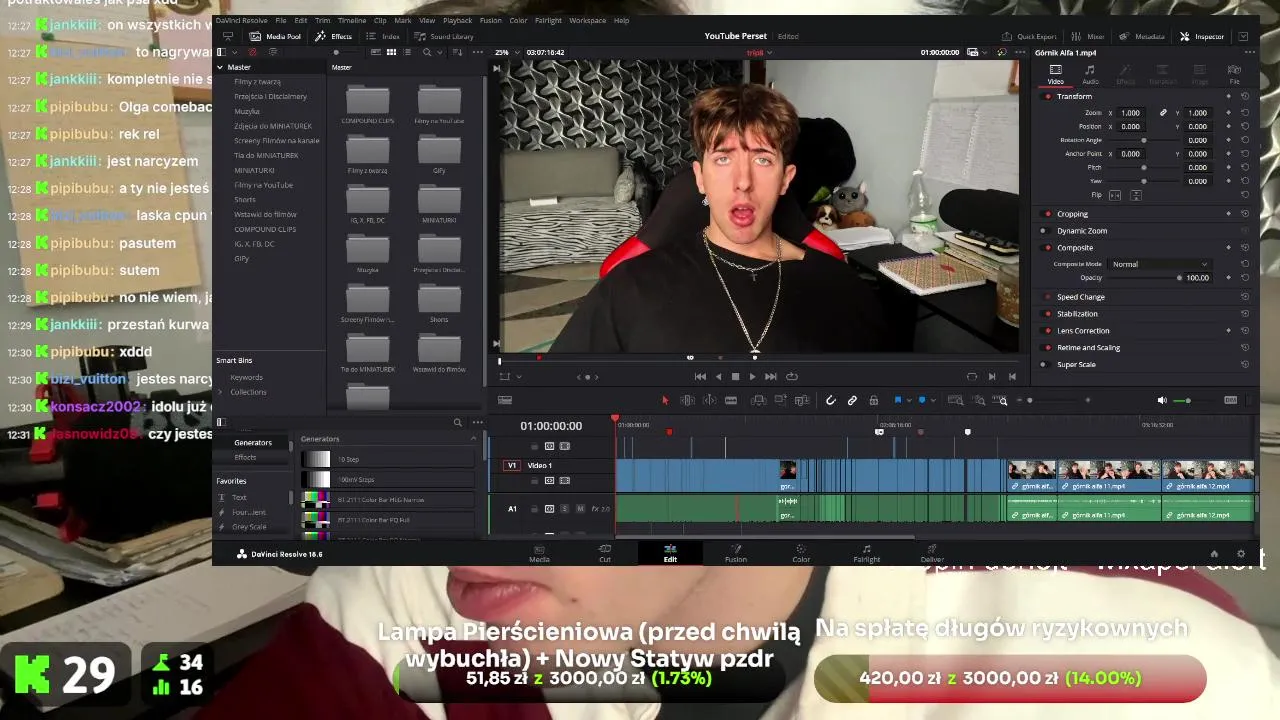Open the Project Manager home icon
1280x720 pixels.
[1214, 554]
